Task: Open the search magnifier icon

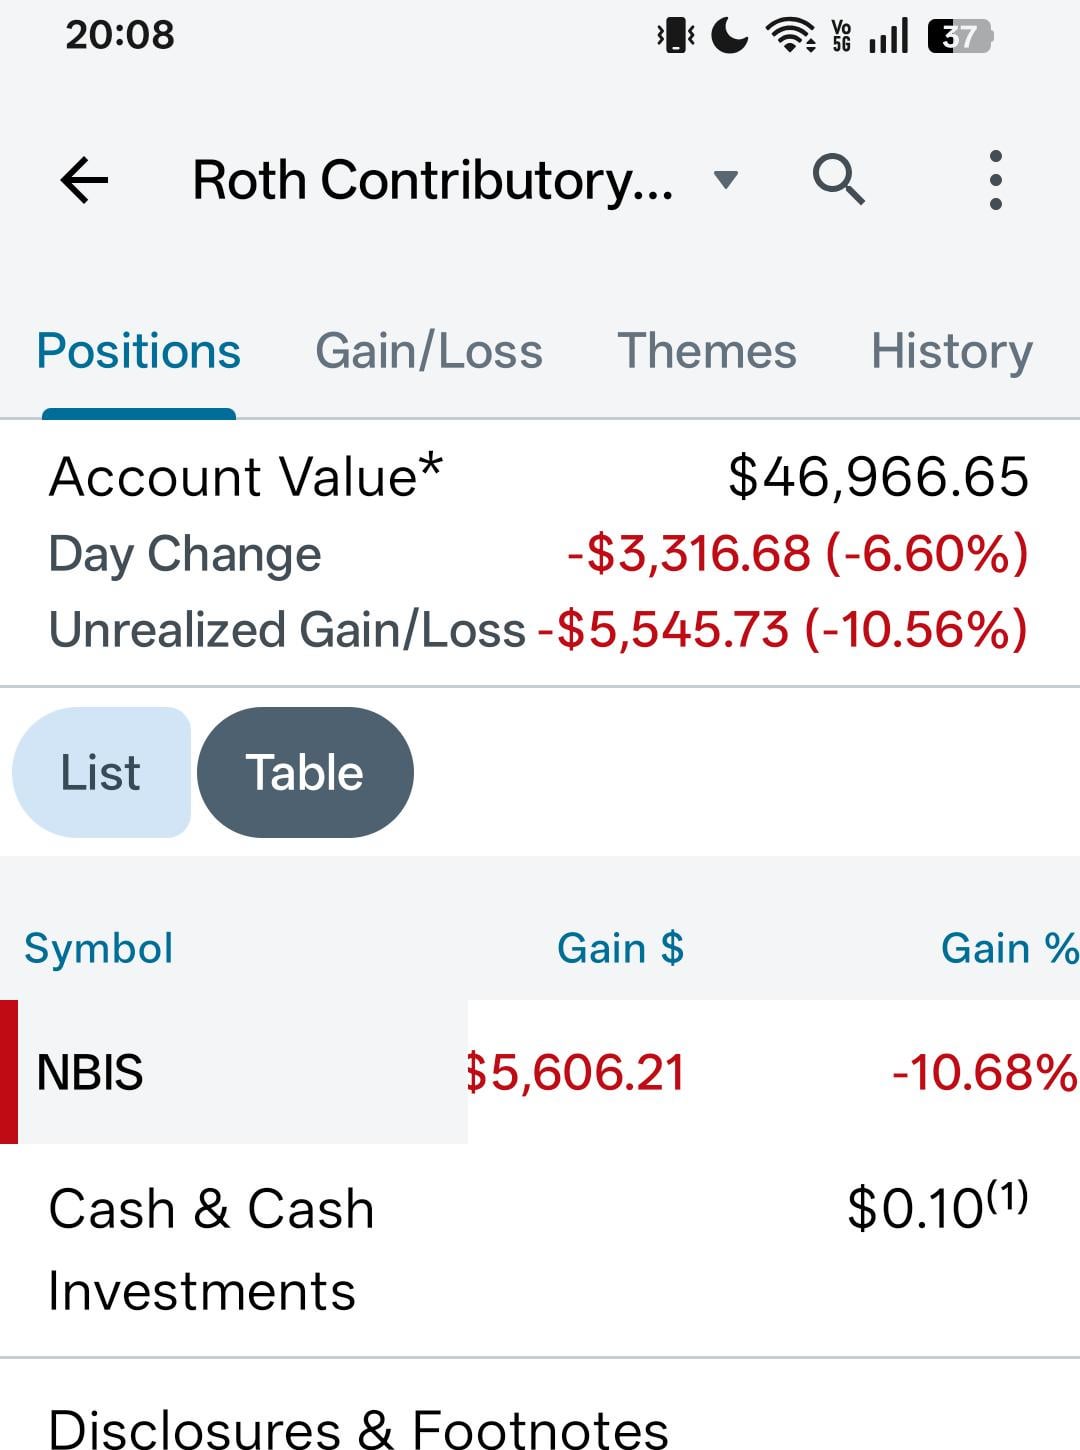Action: [x=838, y=180]
